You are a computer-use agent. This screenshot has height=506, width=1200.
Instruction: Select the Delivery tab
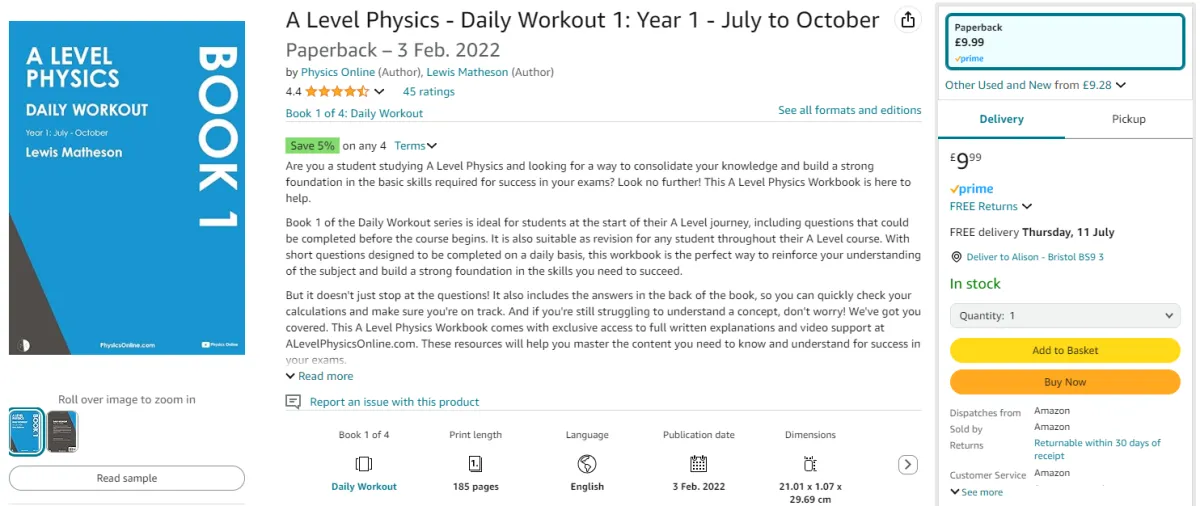coord(1001,119)
